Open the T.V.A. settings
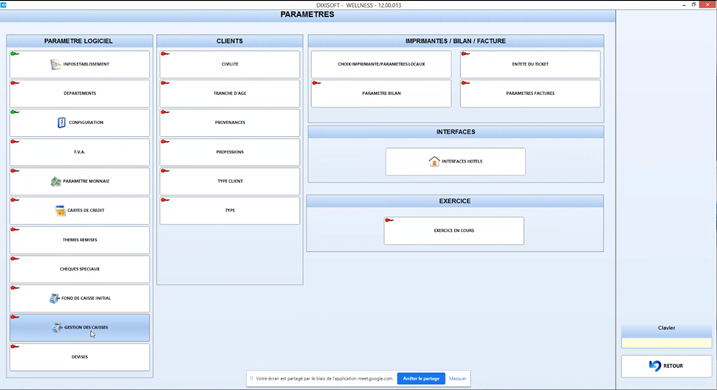 [x=80, y=152]
